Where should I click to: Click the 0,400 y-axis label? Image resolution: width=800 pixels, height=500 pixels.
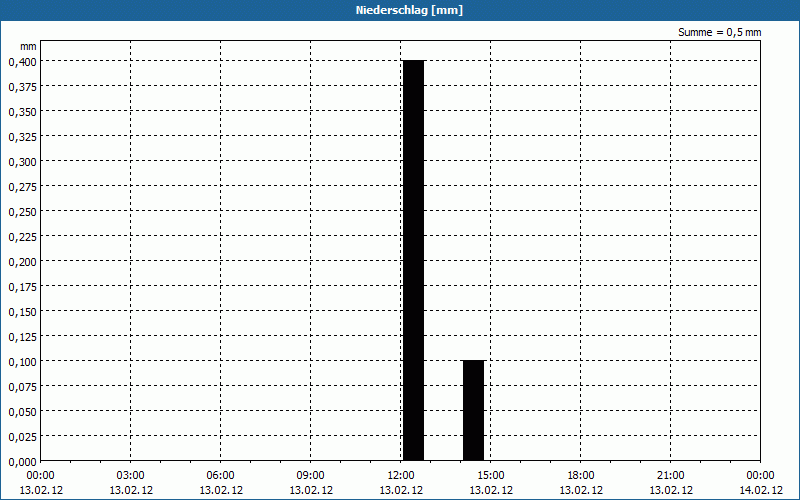(x=22, y=61)
